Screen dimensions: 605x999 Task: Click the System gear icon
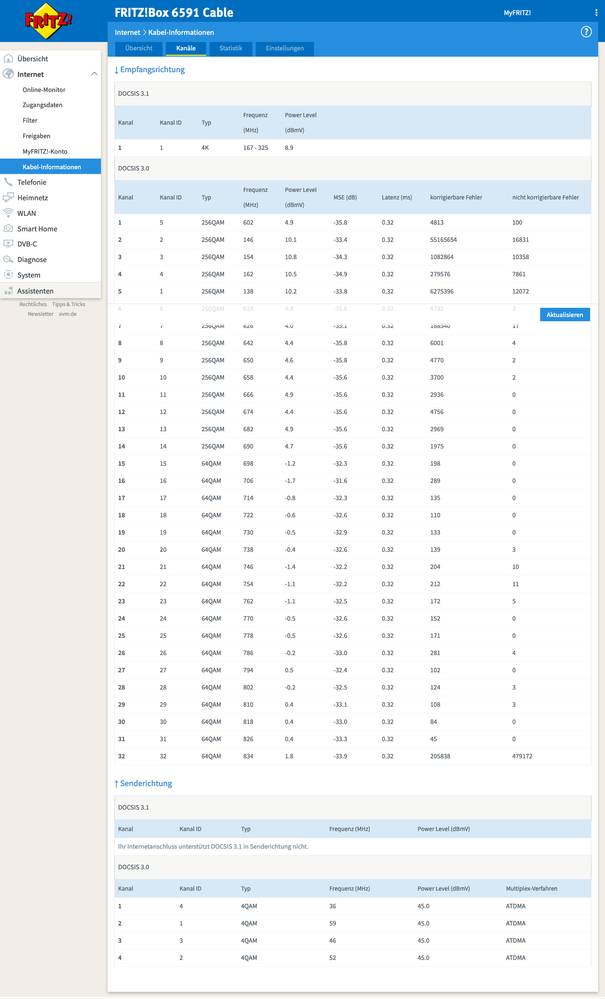8,275
